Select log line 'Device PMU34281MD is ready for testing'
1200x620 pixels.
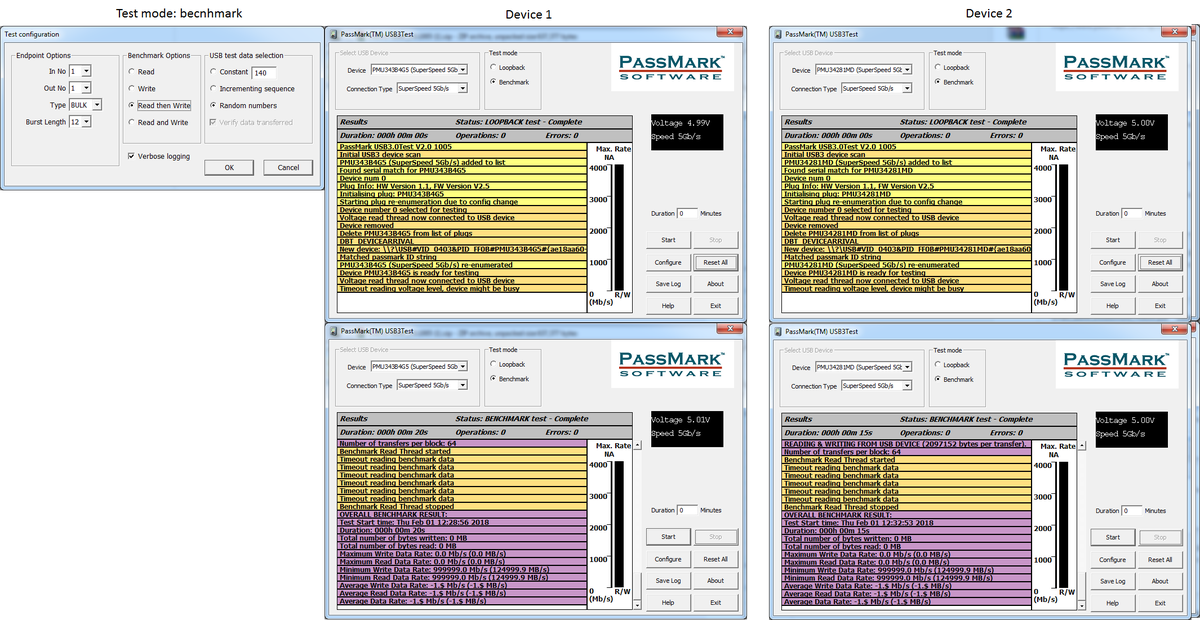click(906, 272)
